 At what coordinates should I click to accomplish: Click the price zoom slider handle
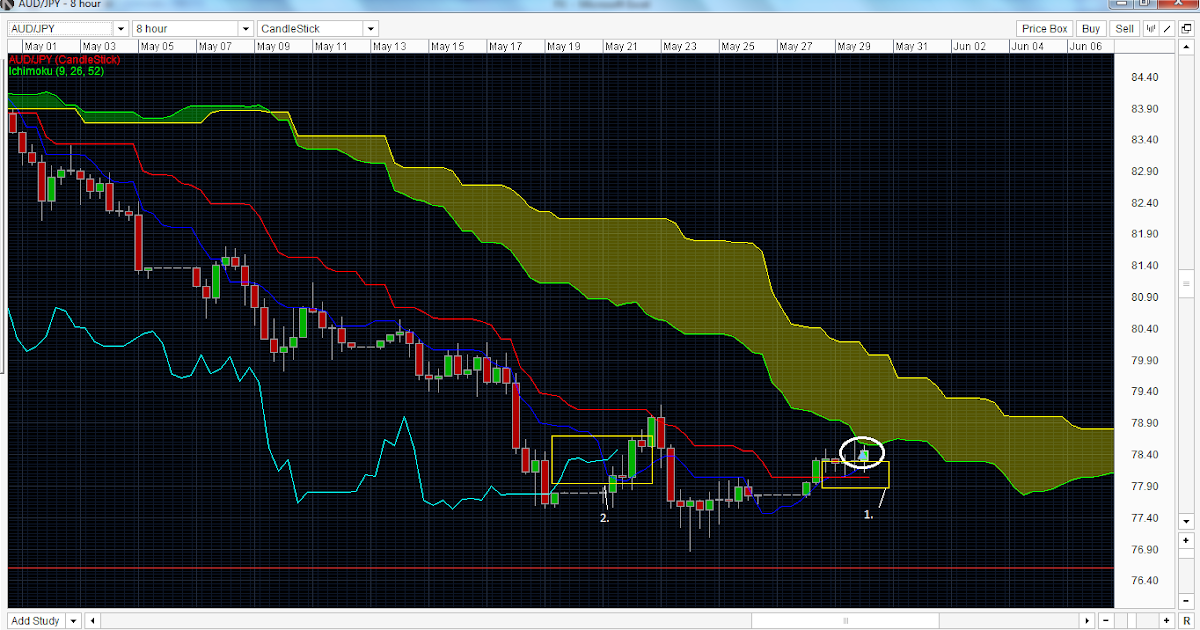click(x=1186, y=553)
